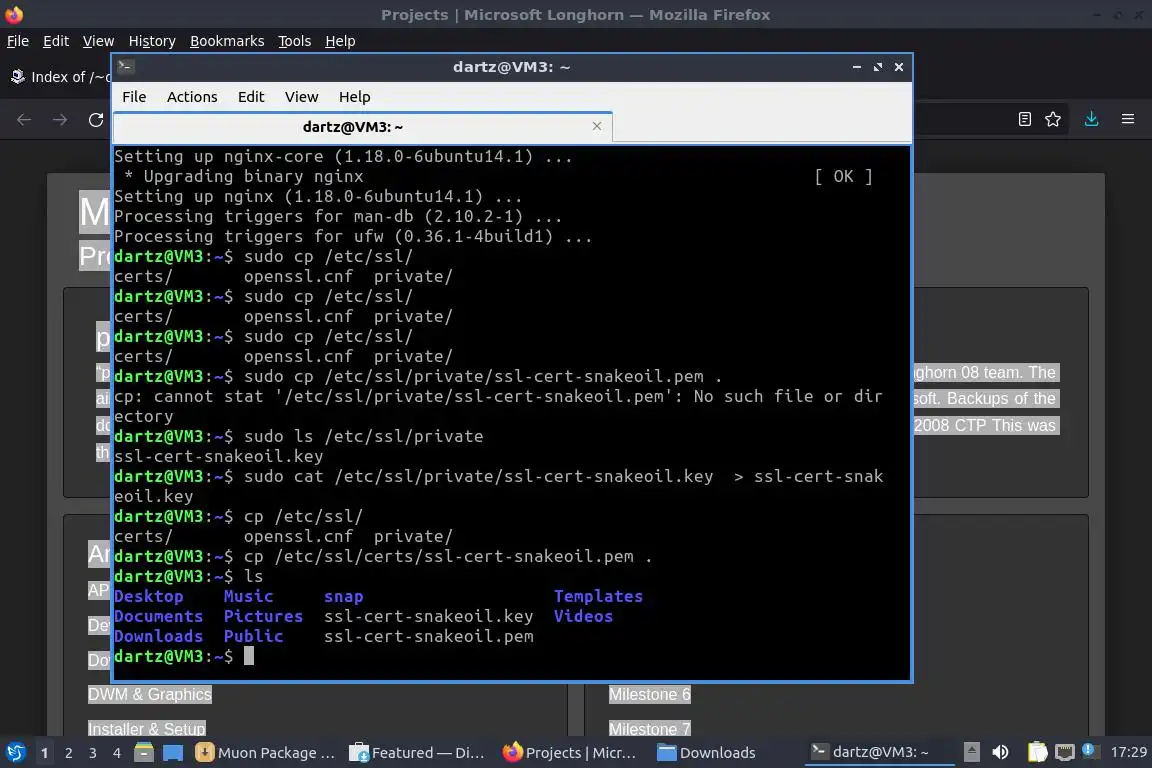This screenshot has height=768, width=1152.
Task: Open Firefox File menu
Action: pos(18,41)
